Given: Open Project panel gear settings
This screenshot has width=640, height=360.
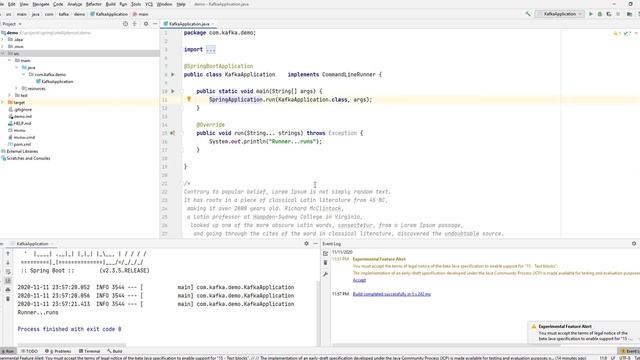Looking at the screenshot, I should click(x=146, y=24).
